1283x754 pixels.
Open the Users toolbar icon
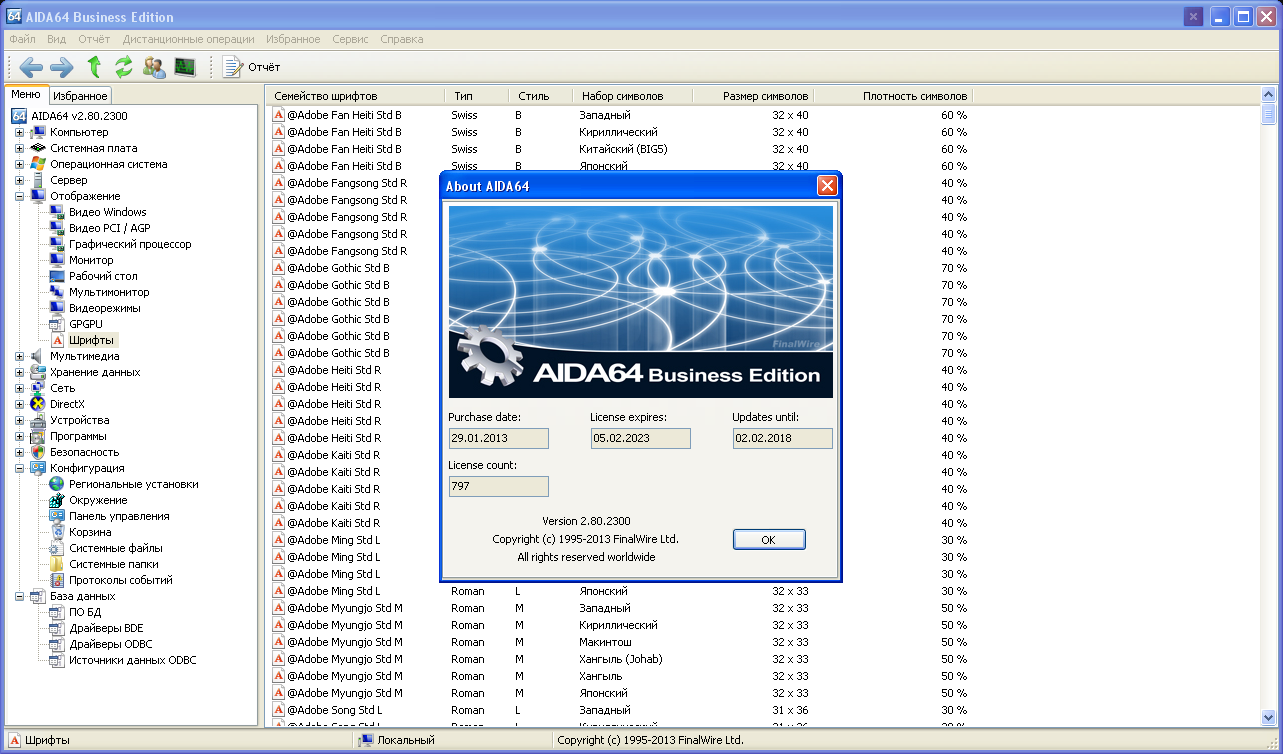click(154, 67)
